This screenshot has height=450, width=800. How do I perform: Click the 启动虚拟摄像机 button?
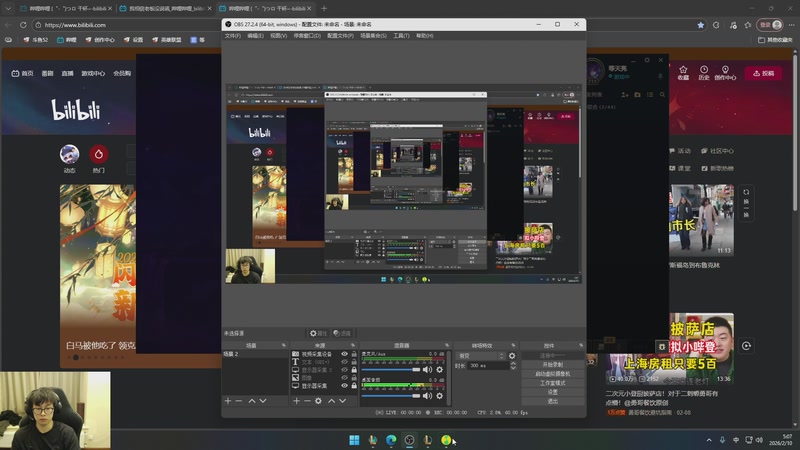552,373
